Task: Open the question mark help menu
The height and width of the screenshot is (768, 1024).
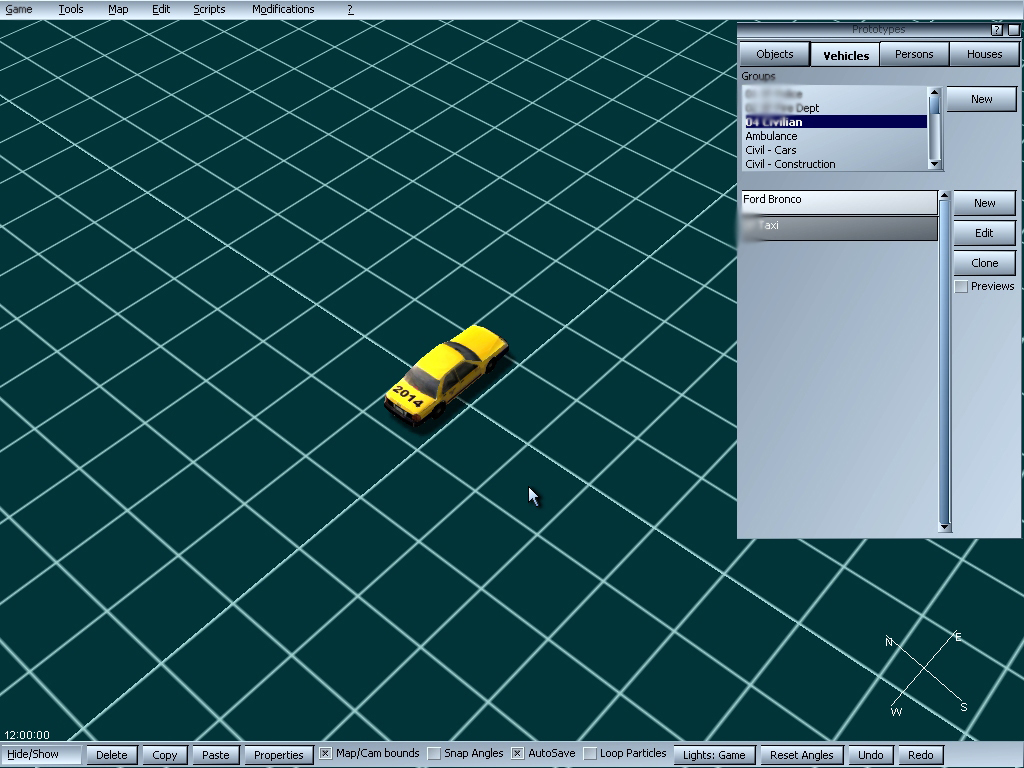Action: point(350,9)
